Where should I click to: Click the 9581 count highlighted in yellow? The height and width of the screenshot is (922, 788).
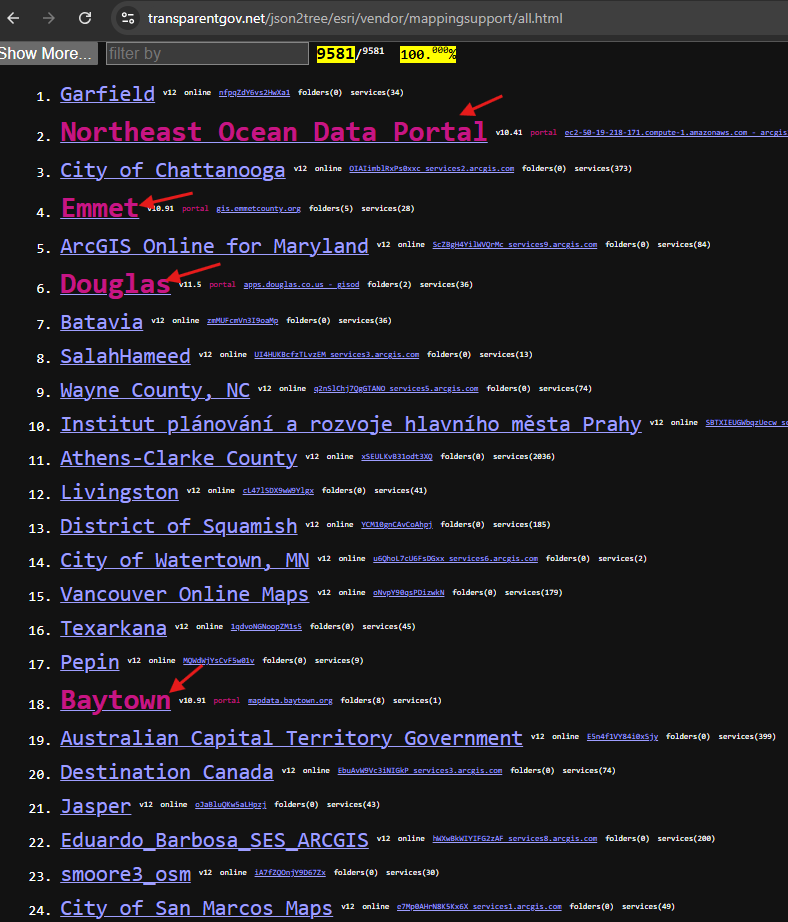point(335,54)
